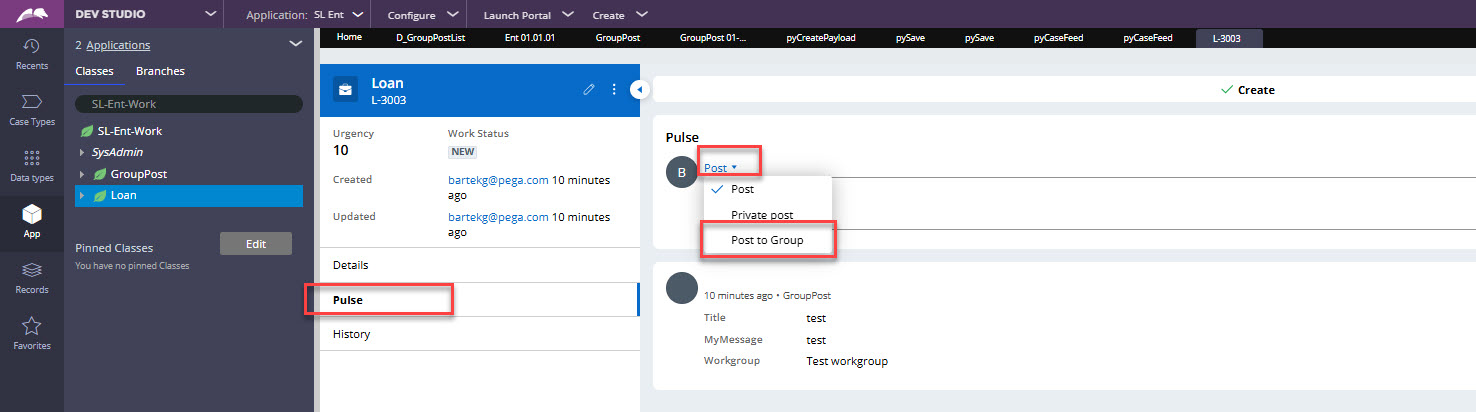The width and height of the screenshot is (1476, 412).
Task: Open the Recents panel icon
Action: [x=31, y=53]
